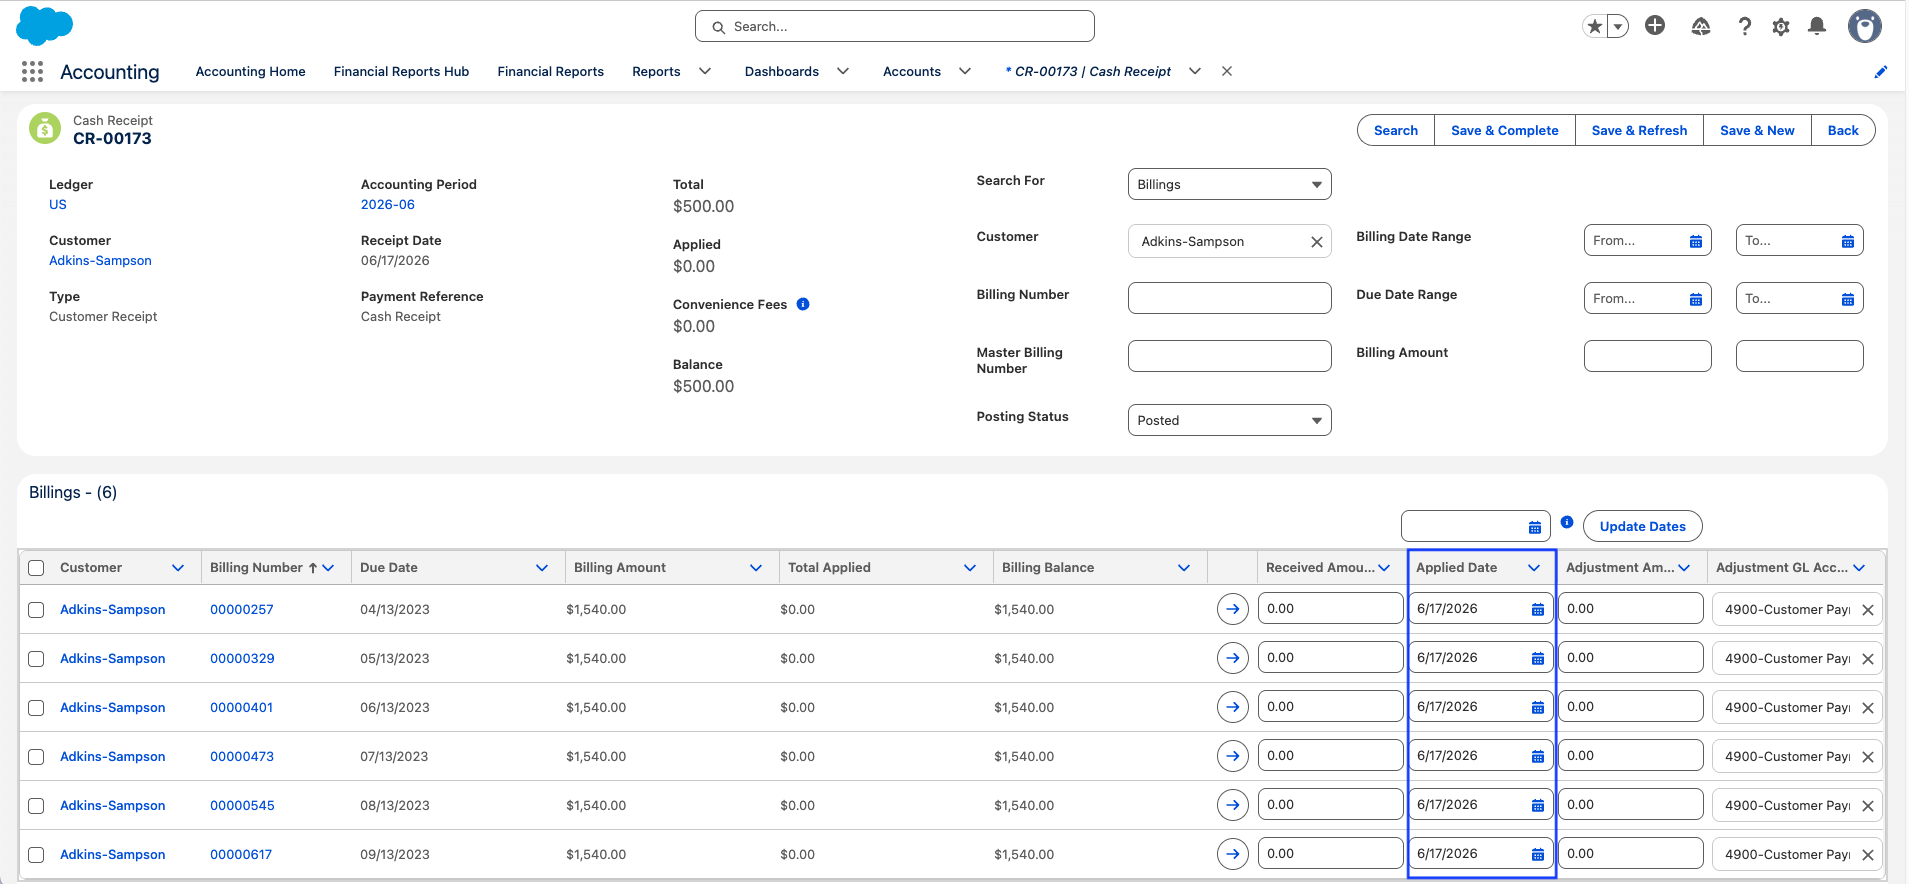Click the pencil edit navigation icon
Image resolution: width=1909 pixels, height=884 pixels.
pos(1880,72)
